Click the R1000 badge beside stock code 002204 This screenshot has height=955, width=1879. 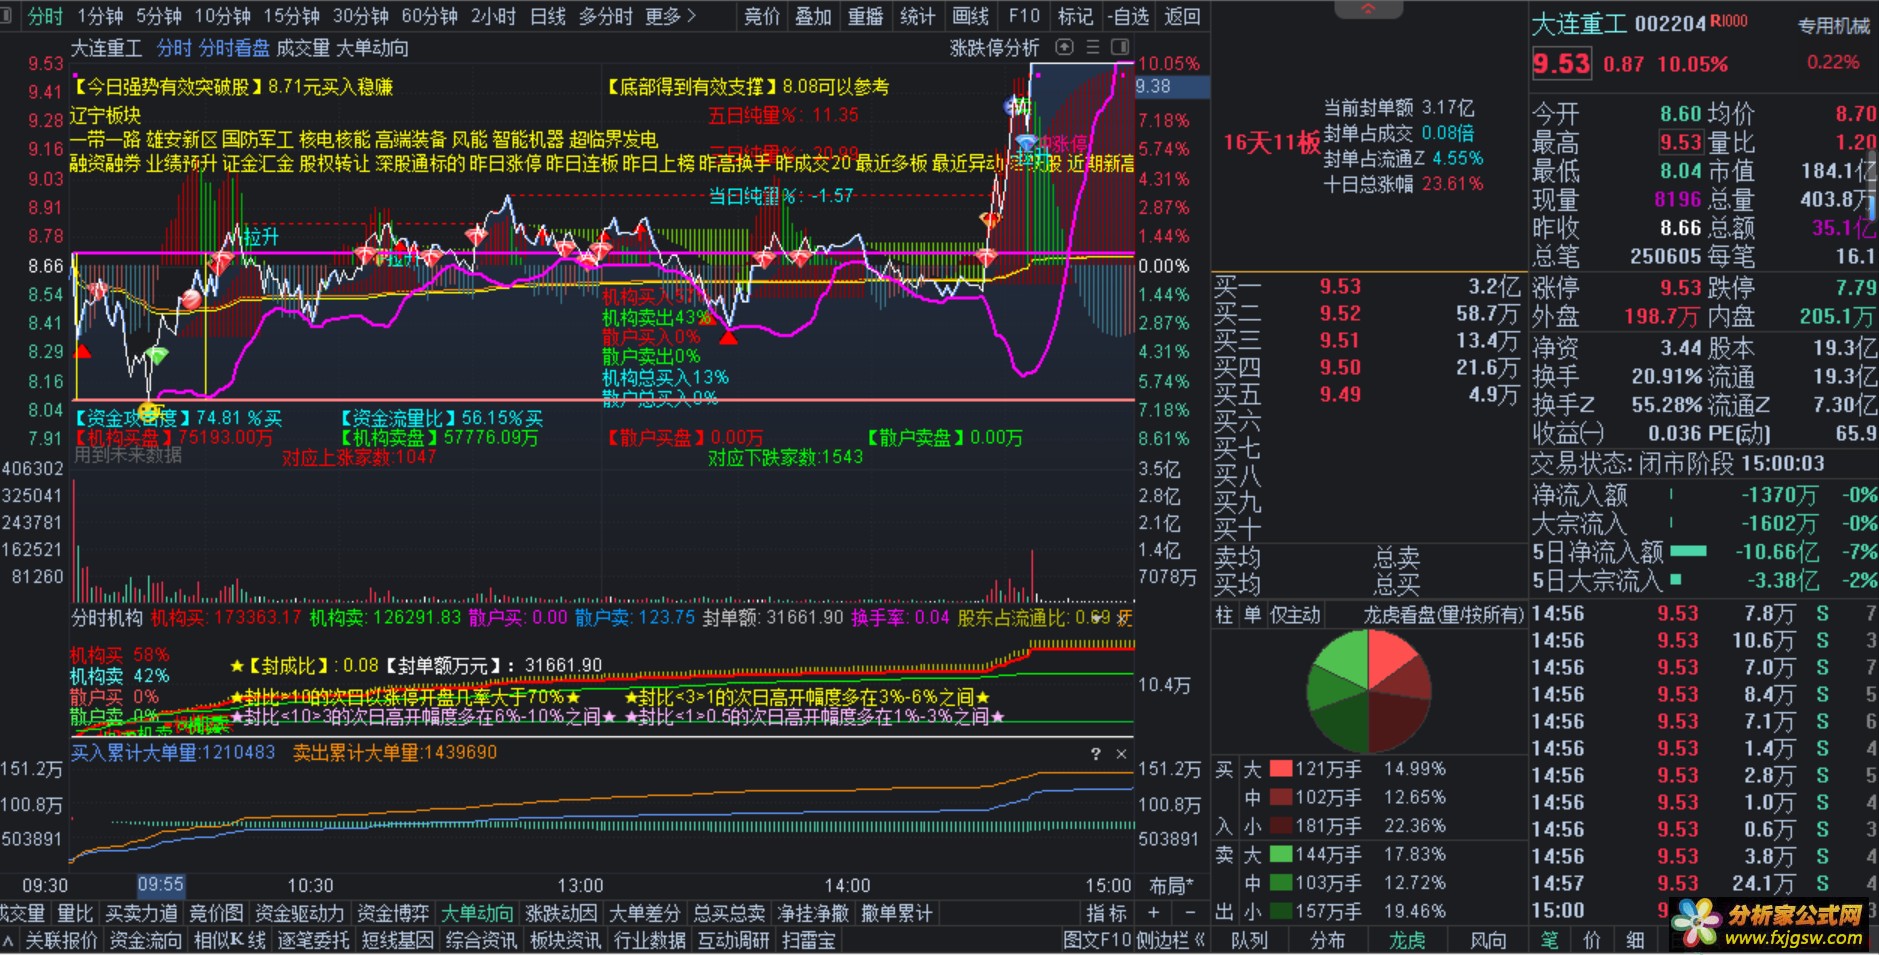point(1730,21)
